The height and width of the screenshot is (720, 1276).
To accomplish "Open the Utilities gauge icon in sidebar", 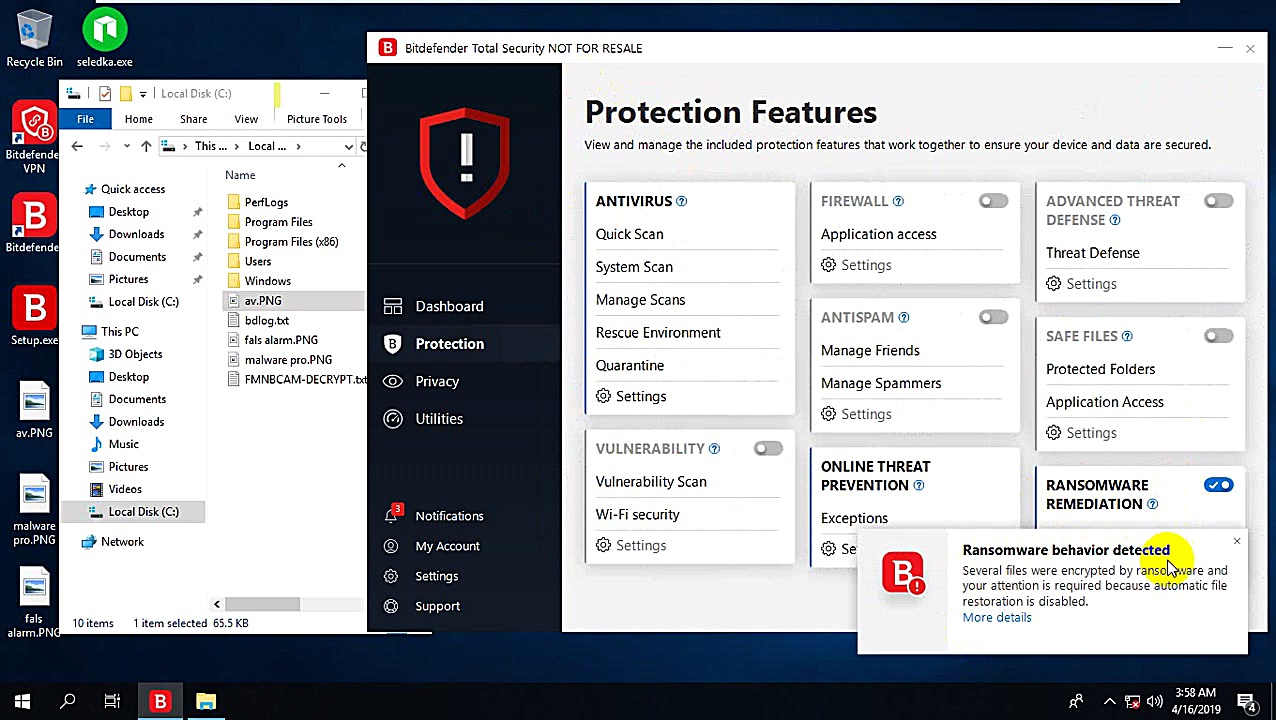I will coord(393,419).
